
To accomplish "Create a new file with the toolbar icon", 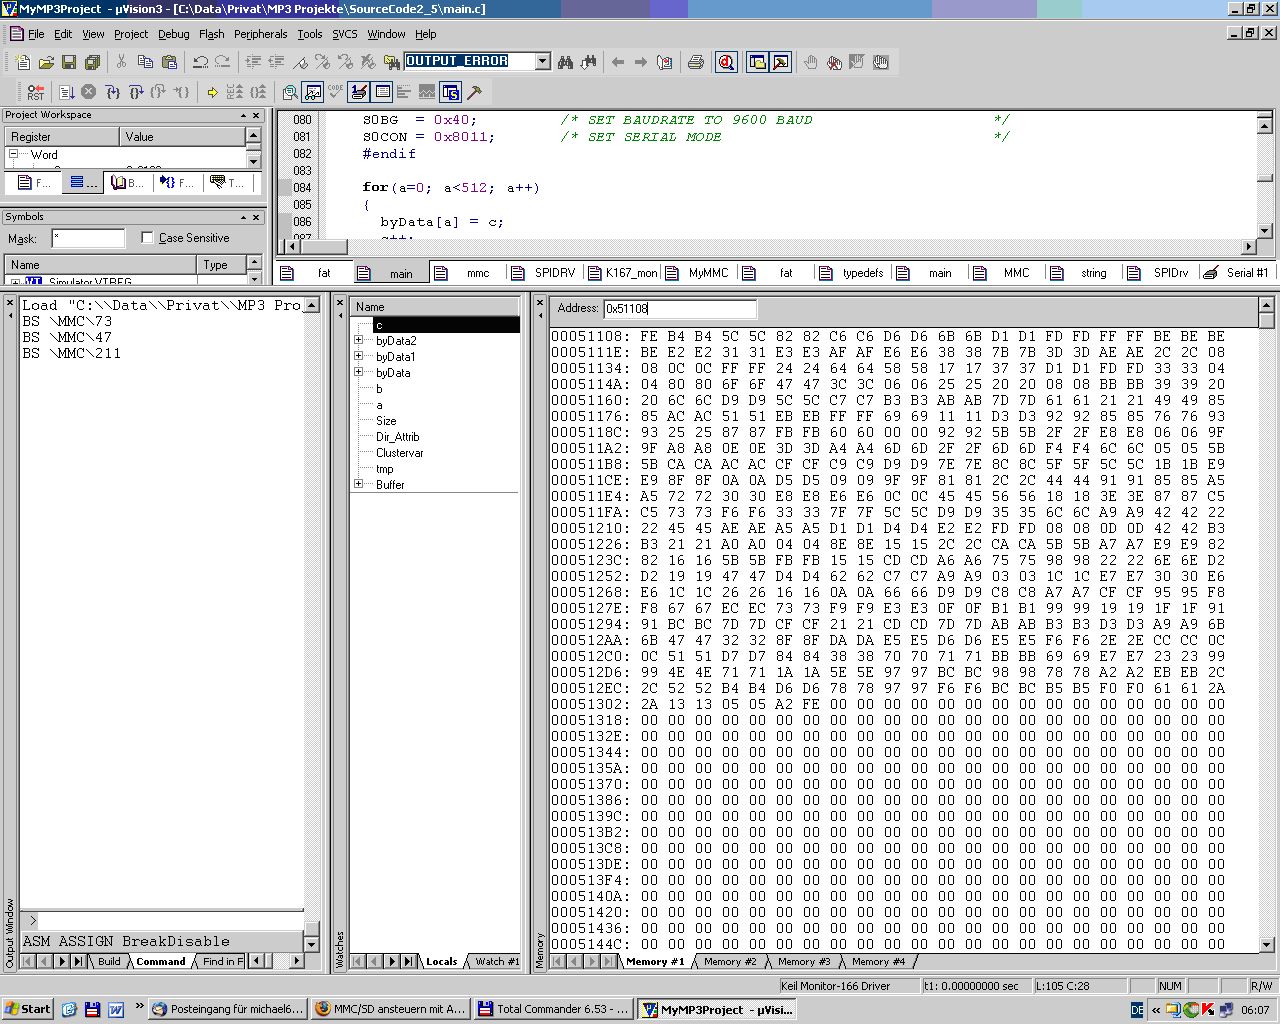I will tap(22, 62).
